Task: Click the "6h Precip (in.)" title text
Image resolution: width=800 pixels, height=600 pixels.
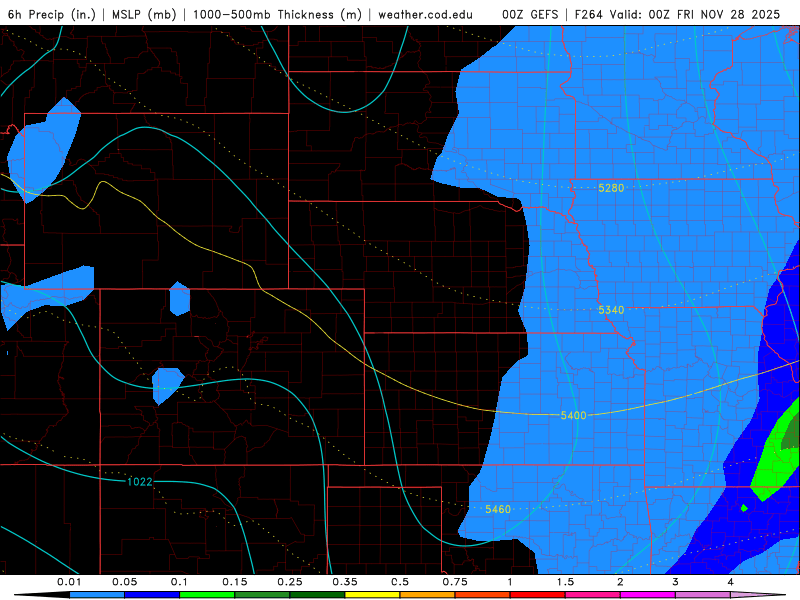Action: point(52,15)
